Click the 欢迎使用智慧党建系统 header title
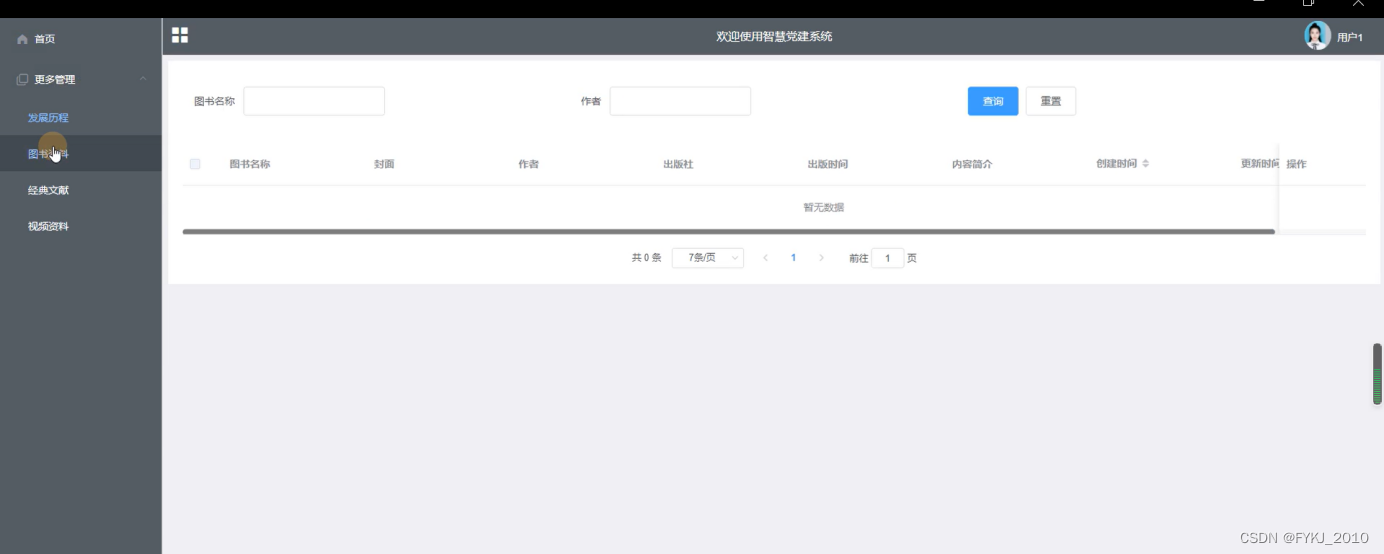1384x554 pixels. point(774,37)
